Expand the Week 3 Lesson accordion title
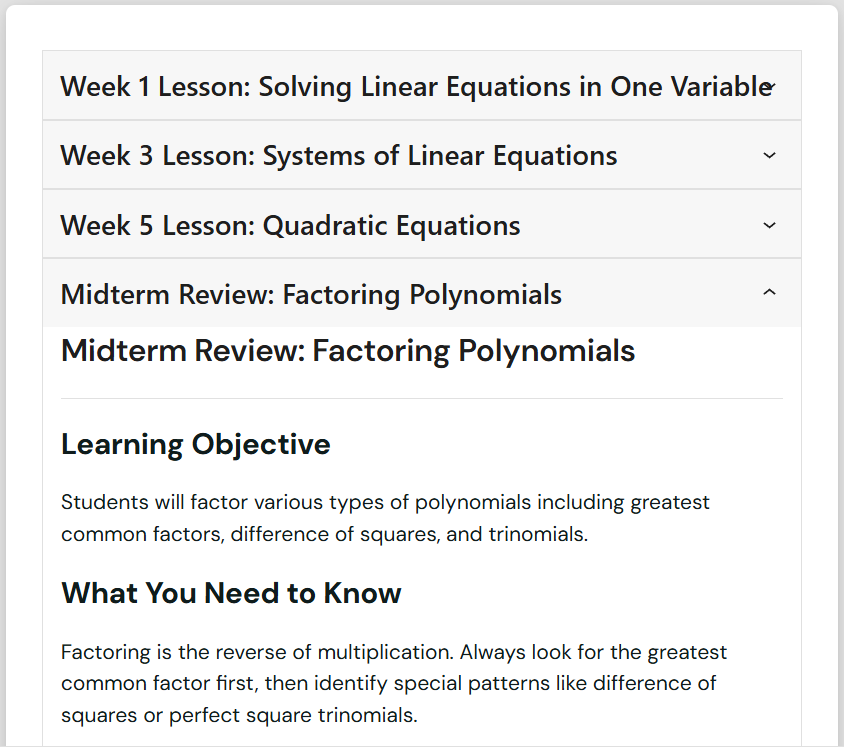Image resolution: width=844 pixels, height=752 pixels. 339,156
